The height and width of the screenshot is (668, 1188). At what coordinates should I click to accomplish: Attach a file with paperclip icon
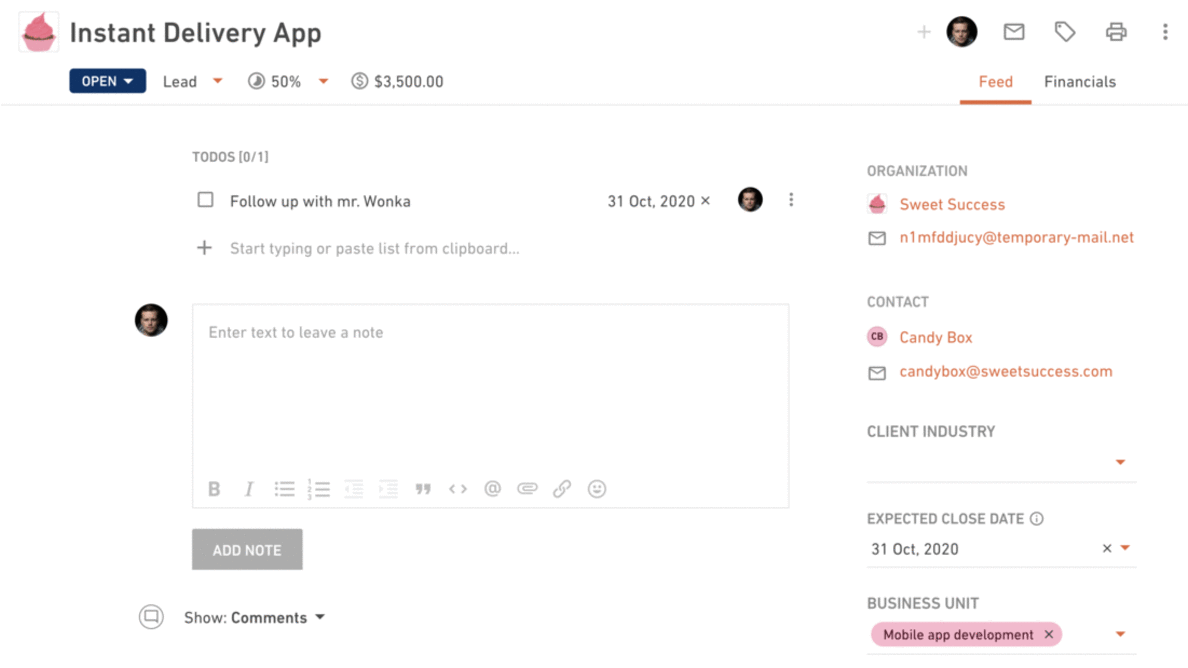[527, 489]
